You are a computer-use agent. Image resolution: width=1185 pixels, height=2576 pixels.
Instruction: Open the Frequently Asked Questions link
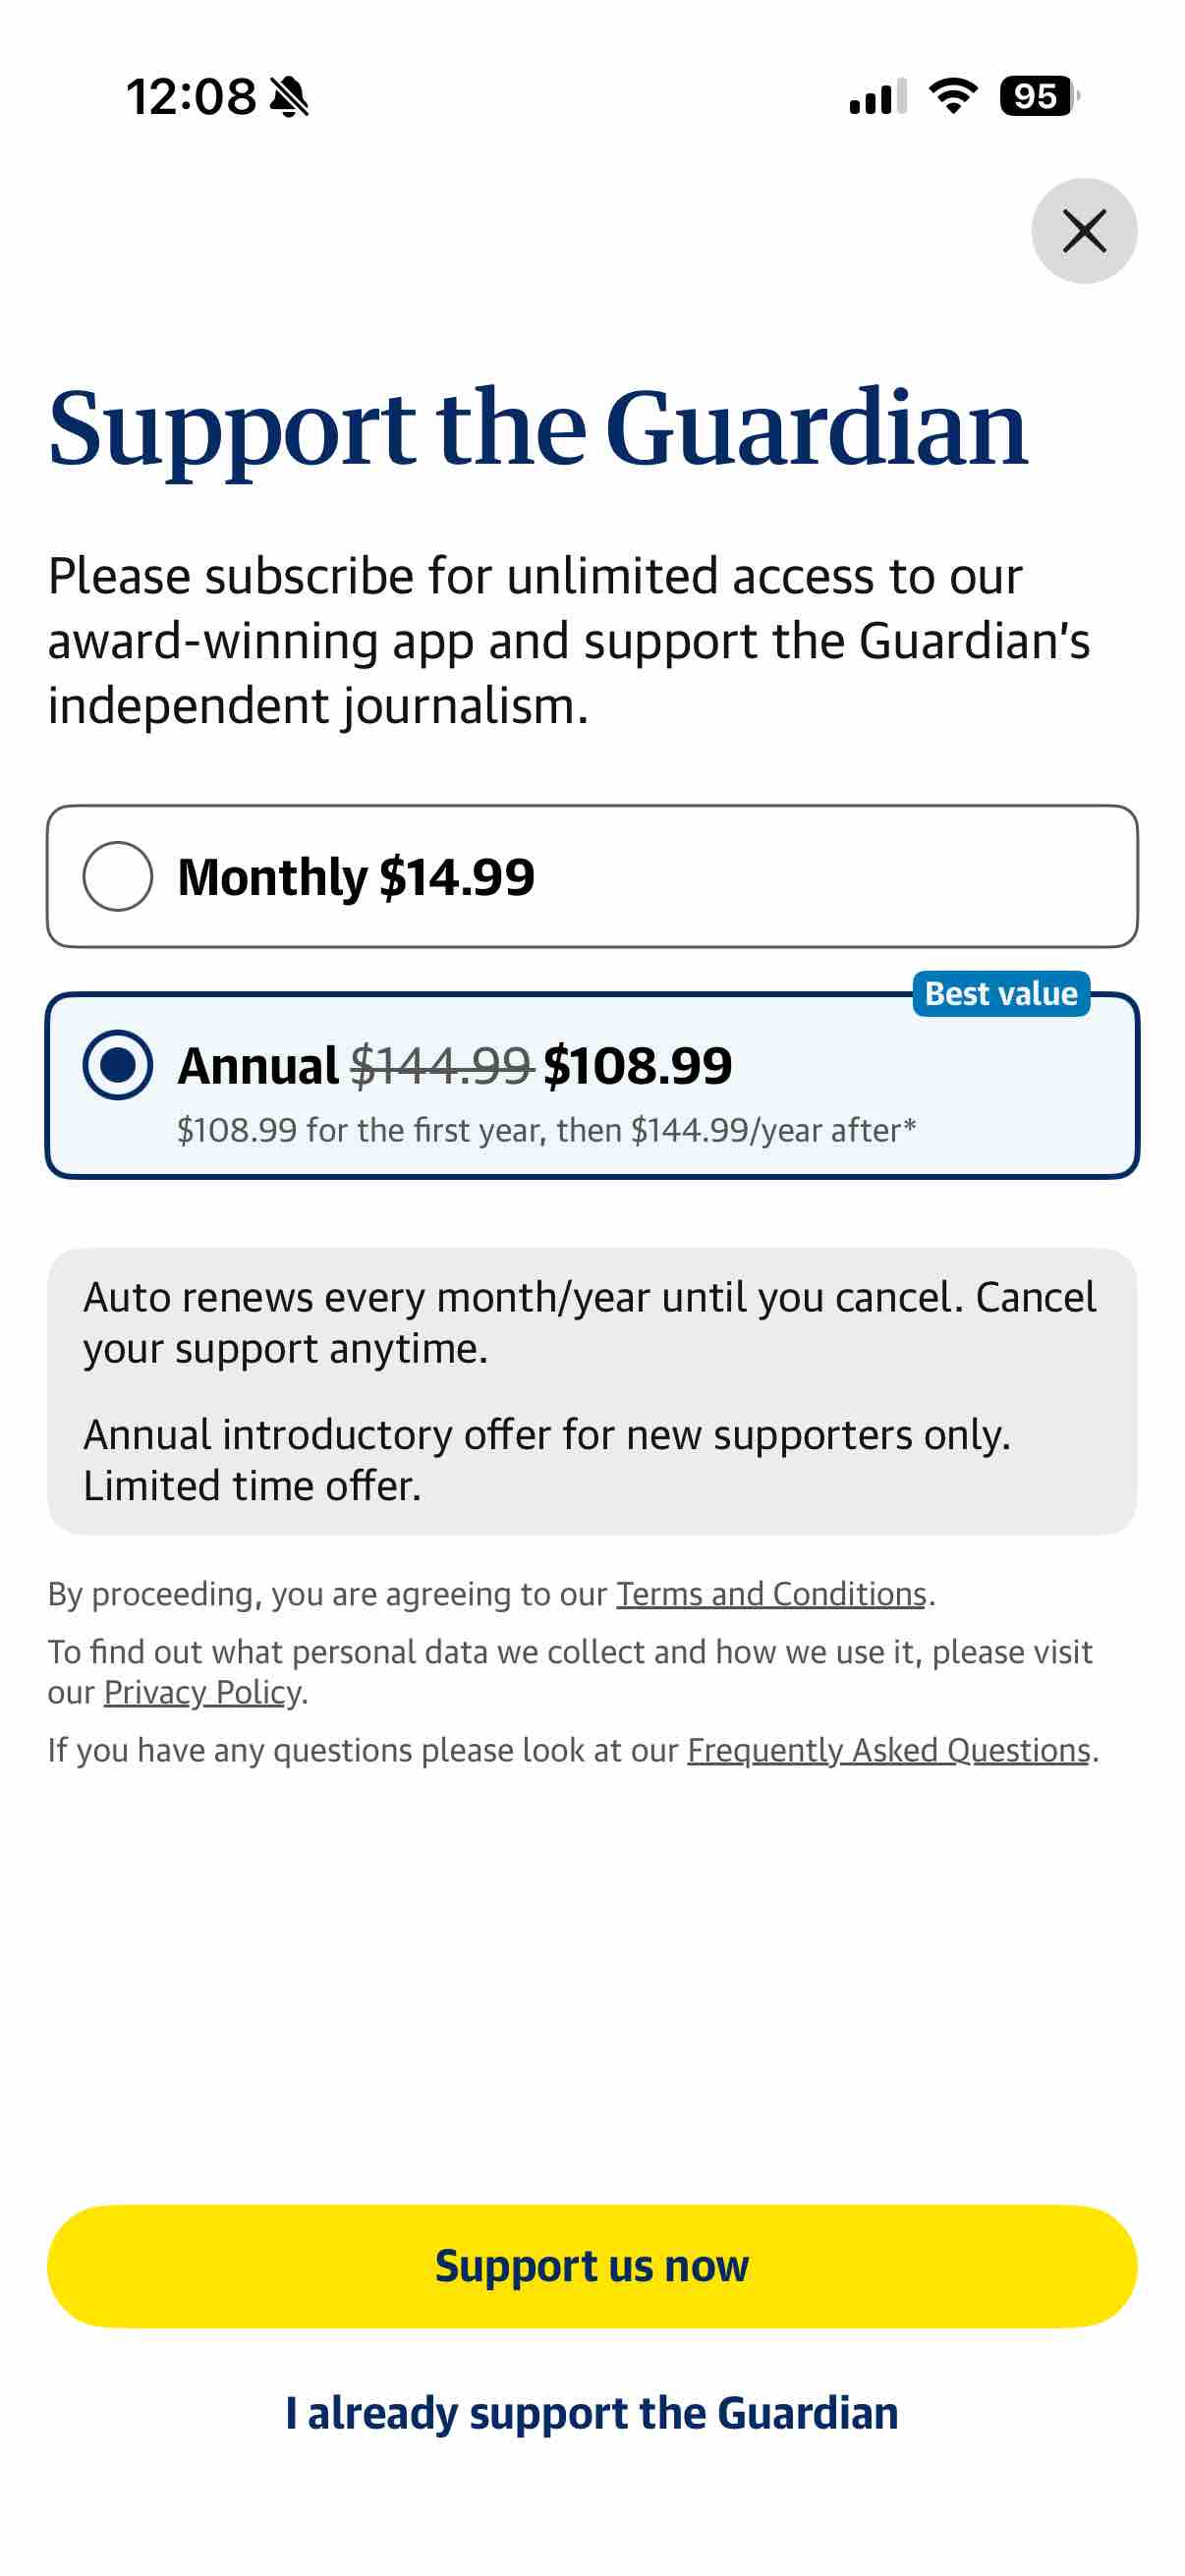[x=888, y=1750]
